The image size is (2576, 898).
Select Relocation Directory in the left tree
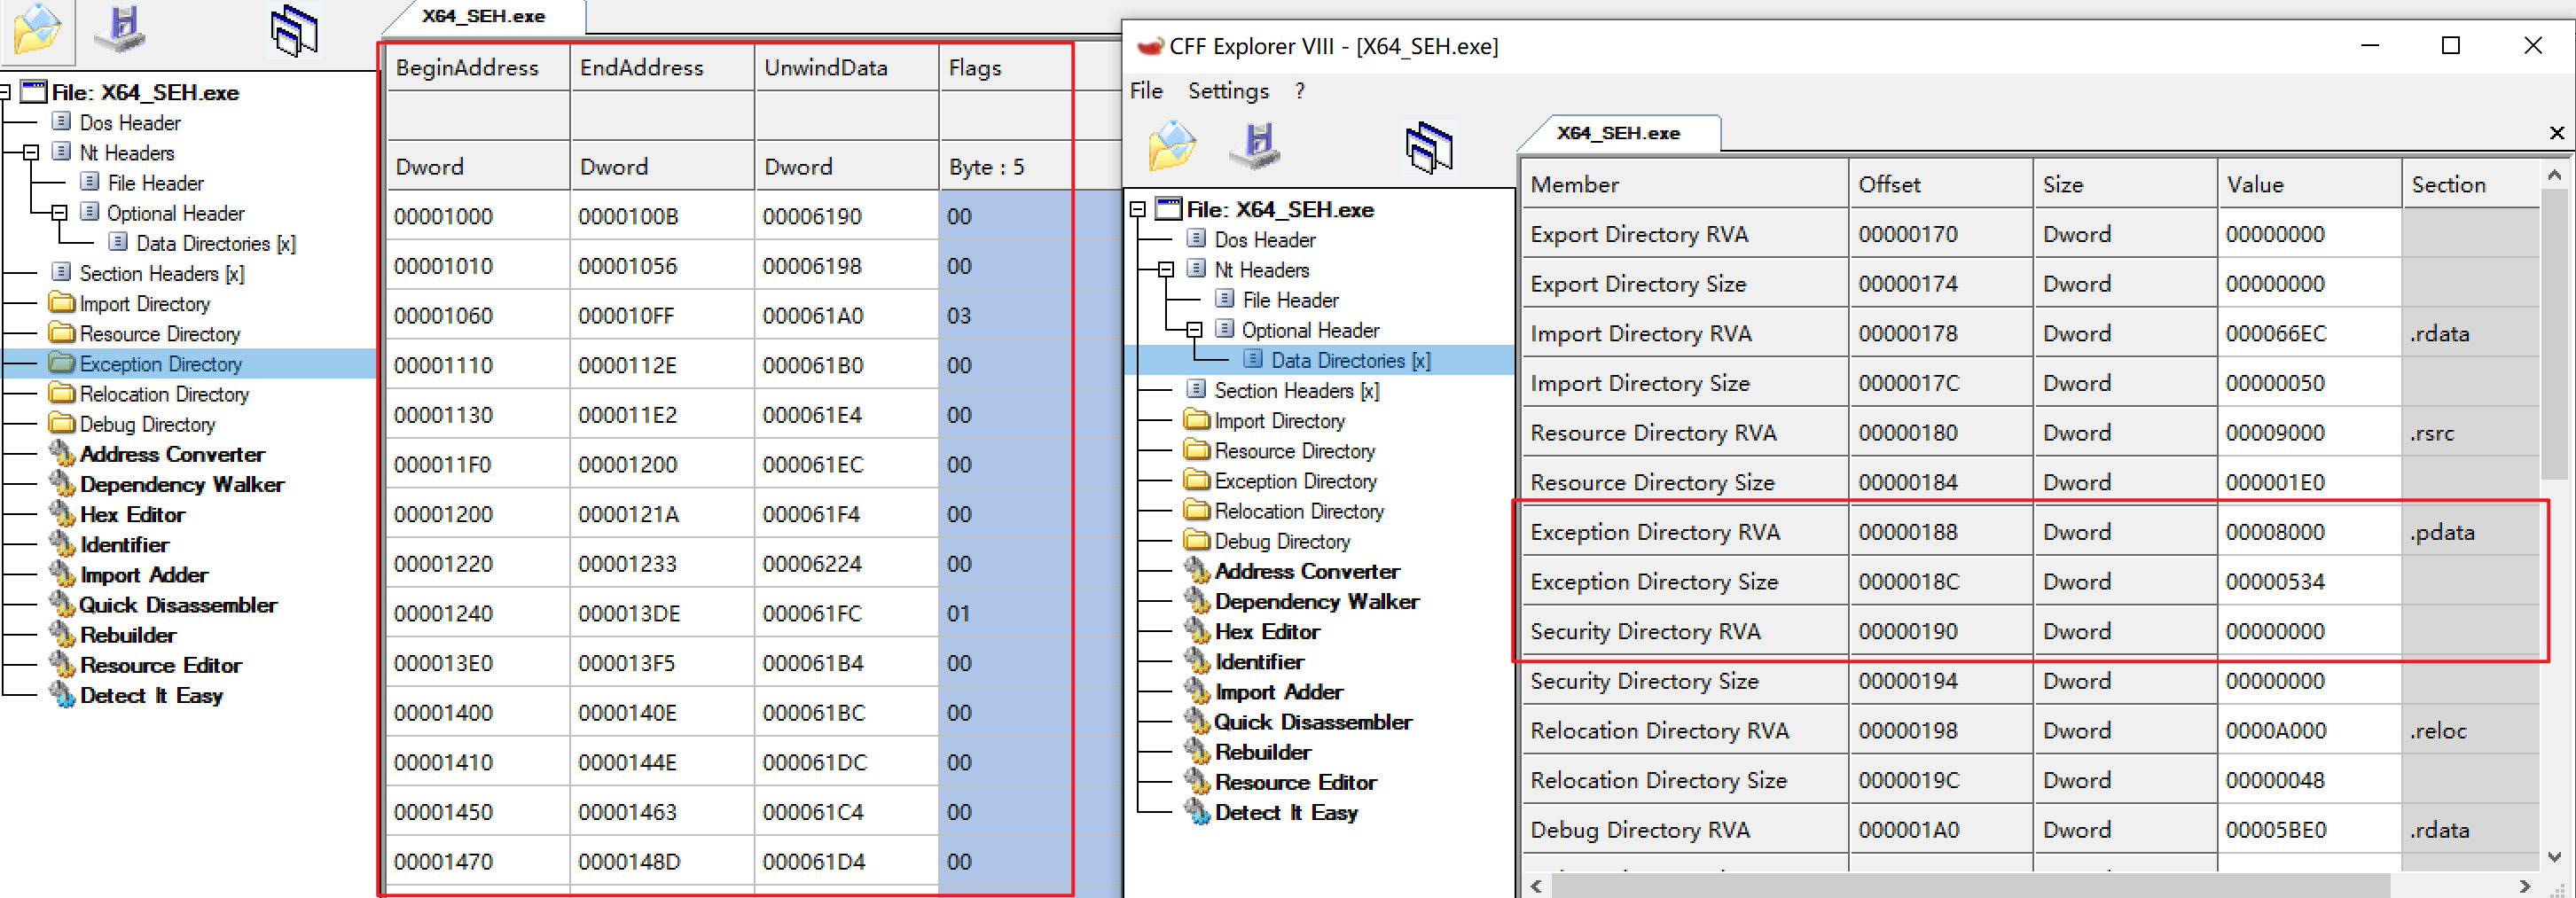(x=164, y=394)
